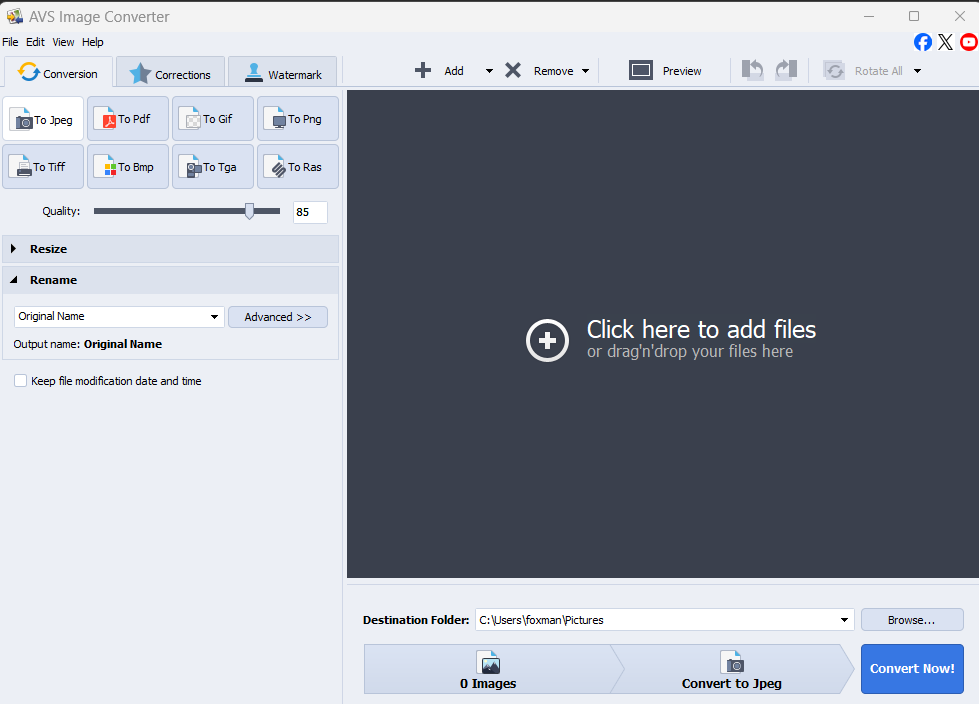The width and height of the screenshot is (979, 704).
Task: Click the rotate left icon
Action: pos(752,69)
